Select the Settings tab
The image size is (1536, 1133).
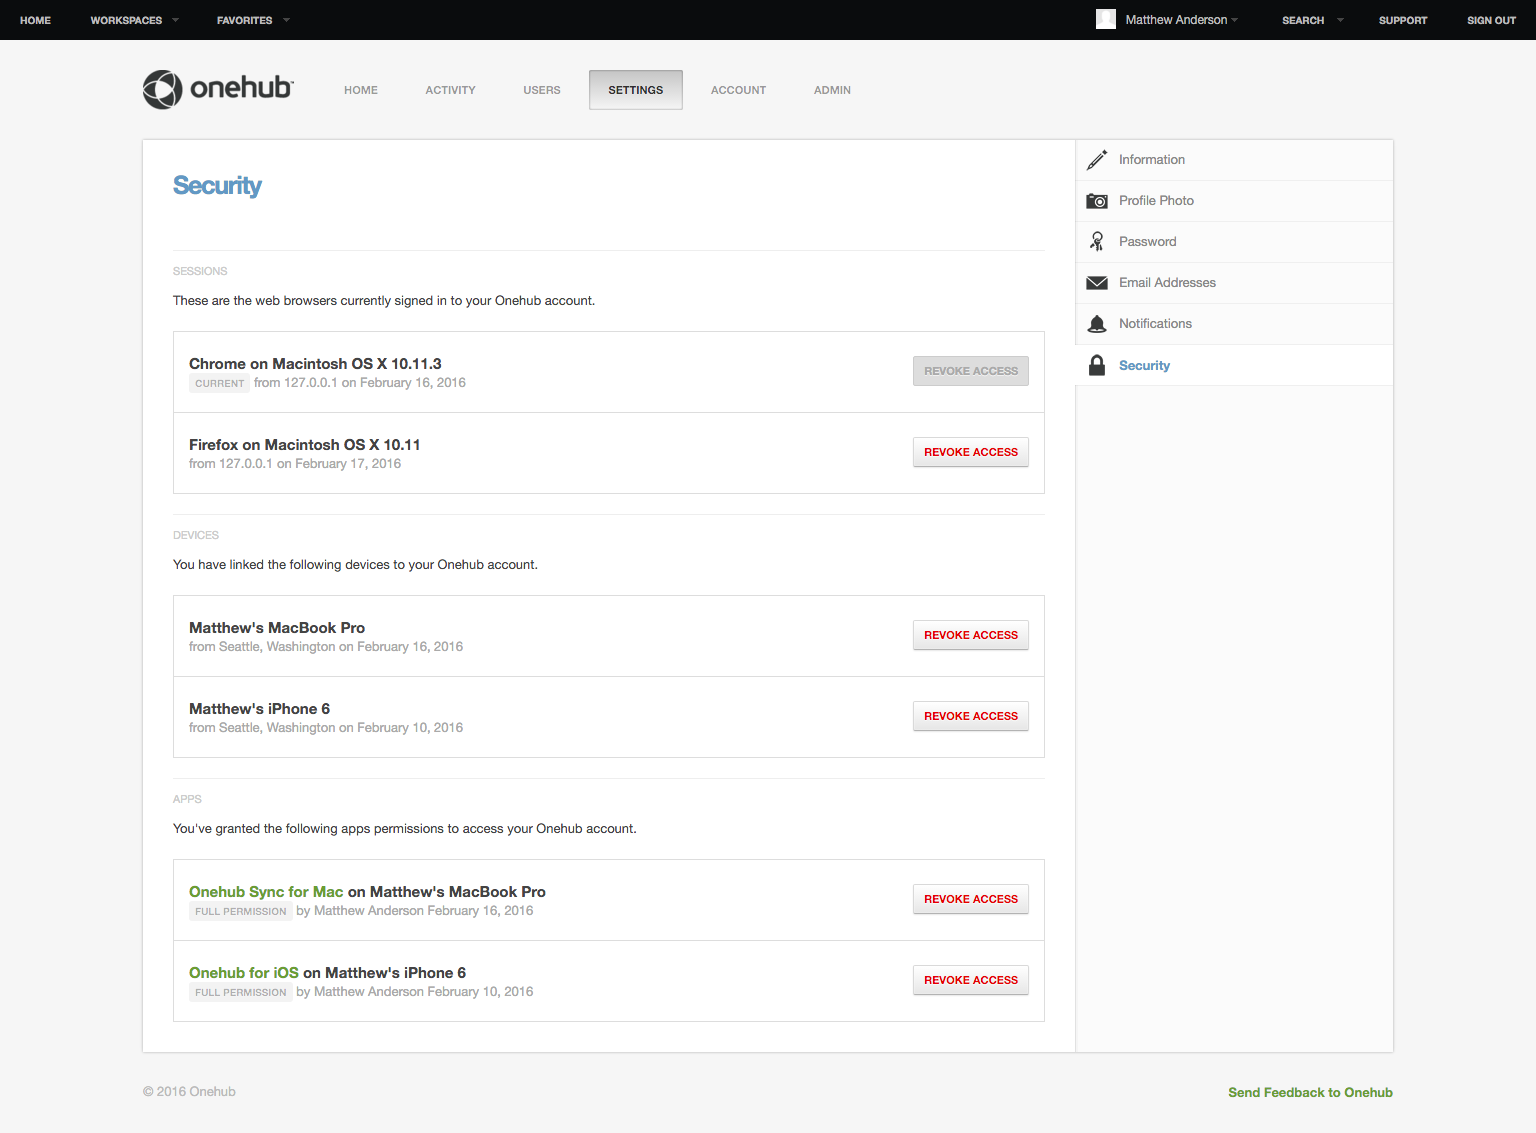tap(636, 90)
